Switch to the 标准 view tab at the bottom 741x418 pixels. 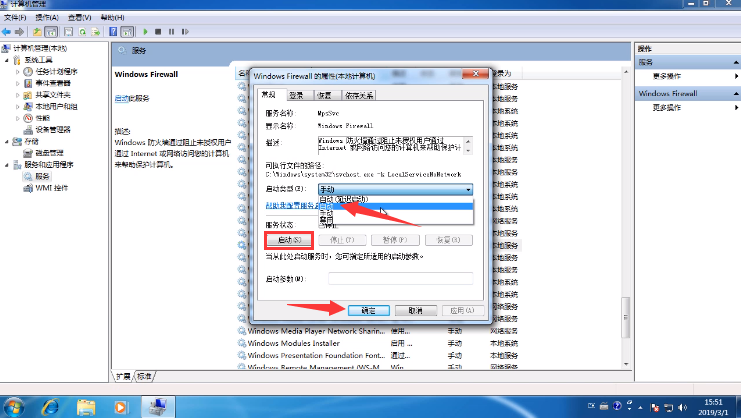(x=144, y=376)
